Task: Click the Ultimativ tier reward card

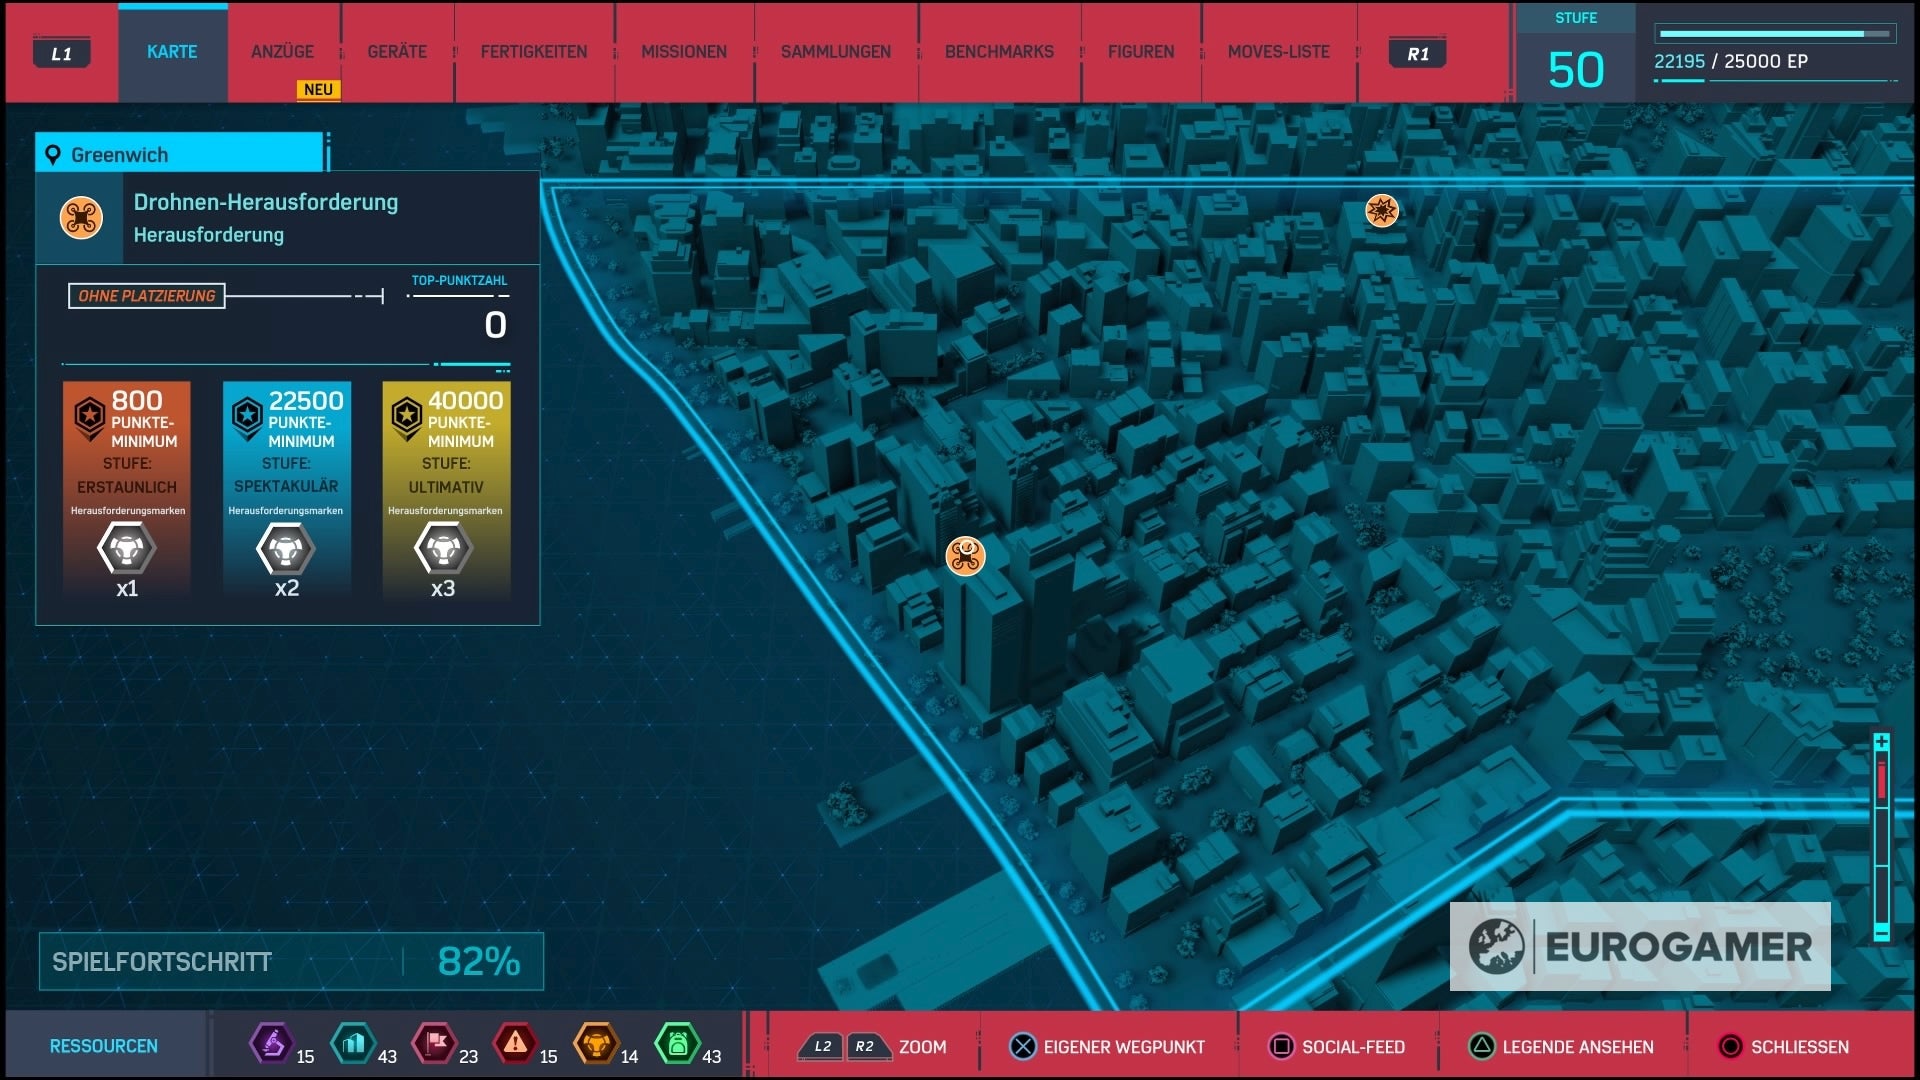Action: click(x=446, y=490)
